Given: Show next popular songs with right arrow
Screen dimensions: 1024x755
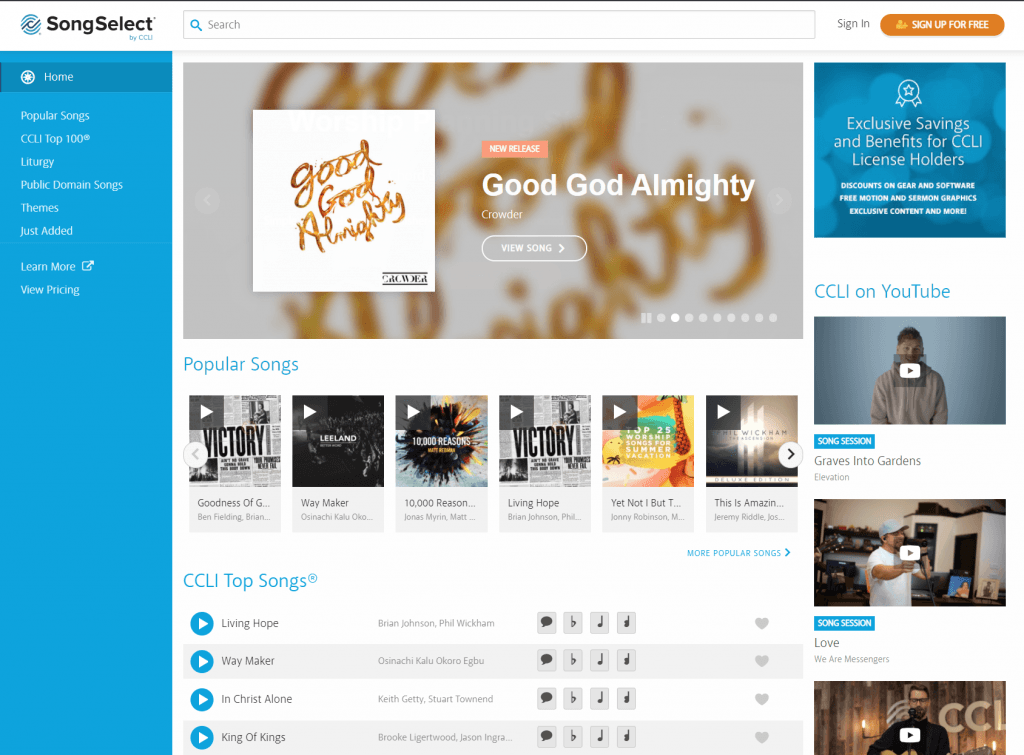Looking at the screenshot, I should pyautogui.click(x=790, y=454).
